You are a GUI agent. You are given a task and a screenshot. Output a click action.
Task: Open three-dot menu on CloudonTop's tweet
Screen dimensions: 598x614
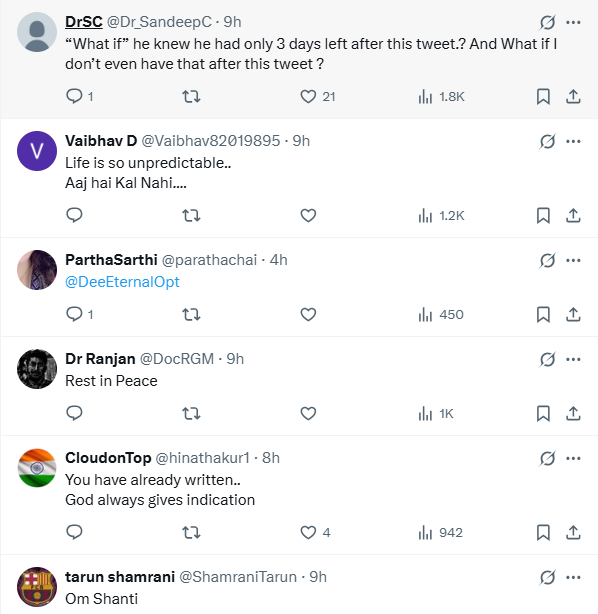point(573,458)
